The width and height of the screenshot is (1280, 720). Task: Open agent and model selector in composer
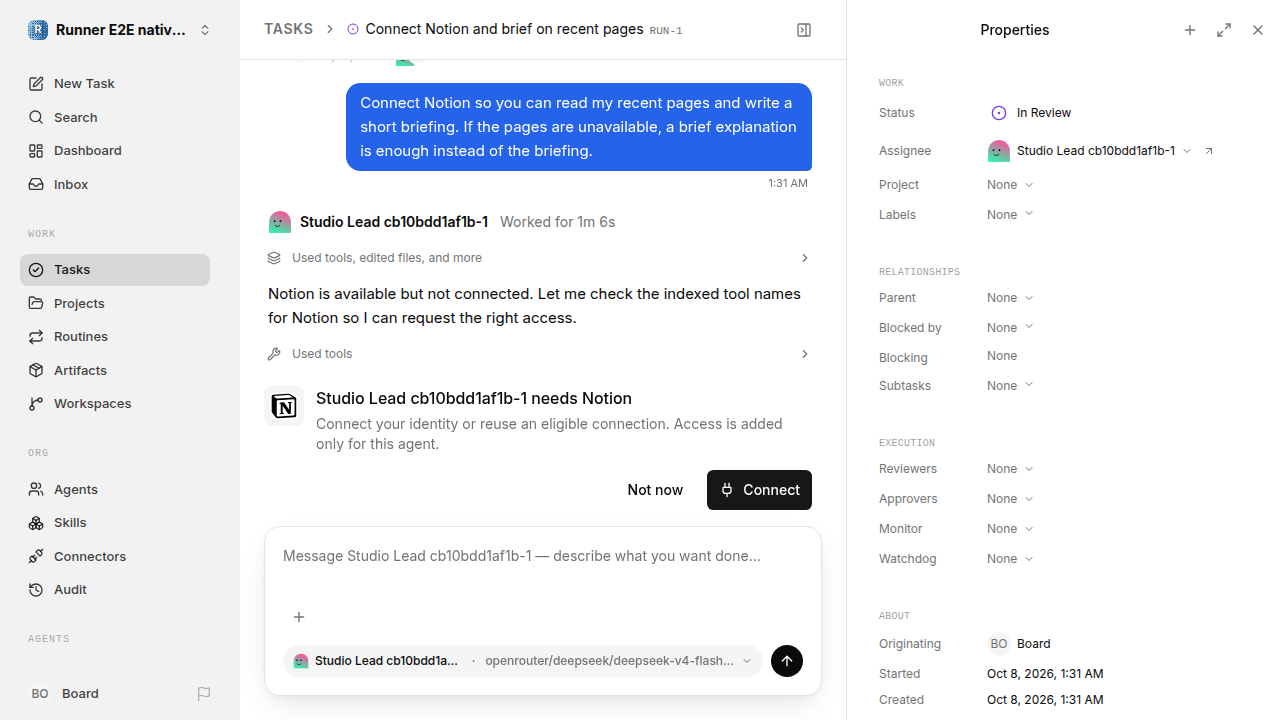523,661
